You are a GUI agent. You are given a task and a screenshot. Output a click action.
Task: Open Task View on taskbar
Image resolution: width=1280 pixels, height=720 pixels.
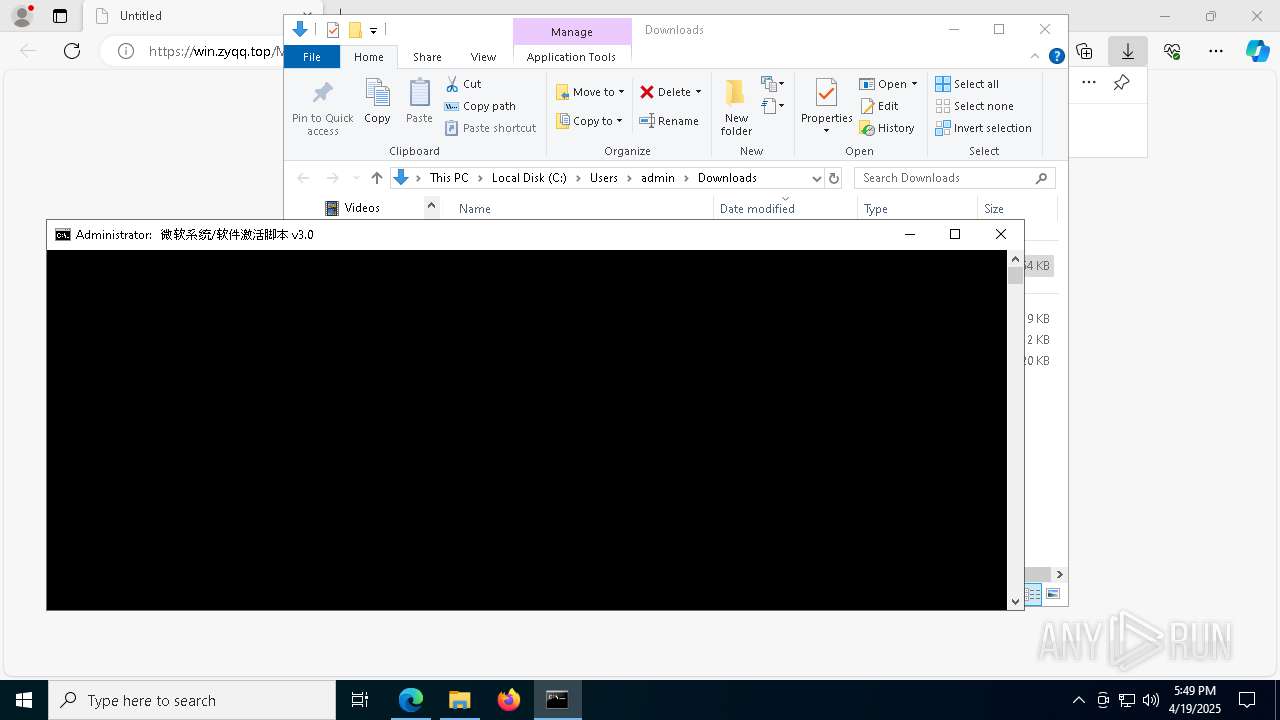click(360, 700)
